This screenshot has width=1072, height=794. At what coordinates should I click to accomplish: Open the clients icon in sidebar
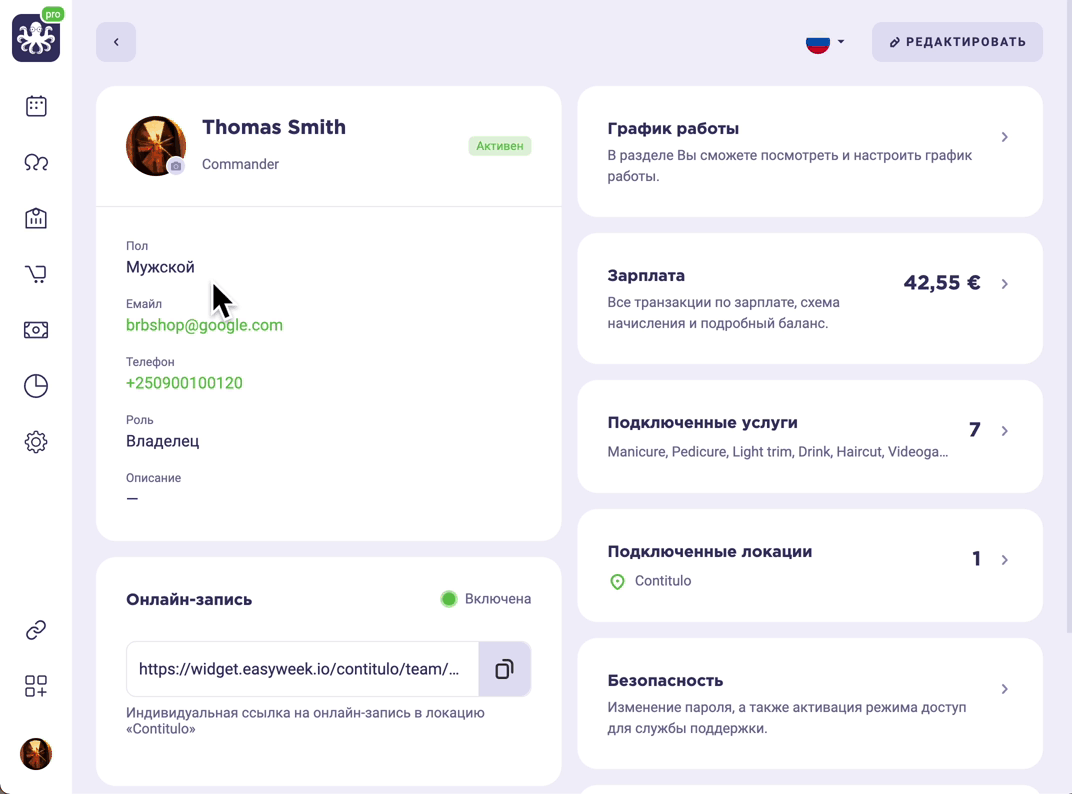(x=36, y=162)
